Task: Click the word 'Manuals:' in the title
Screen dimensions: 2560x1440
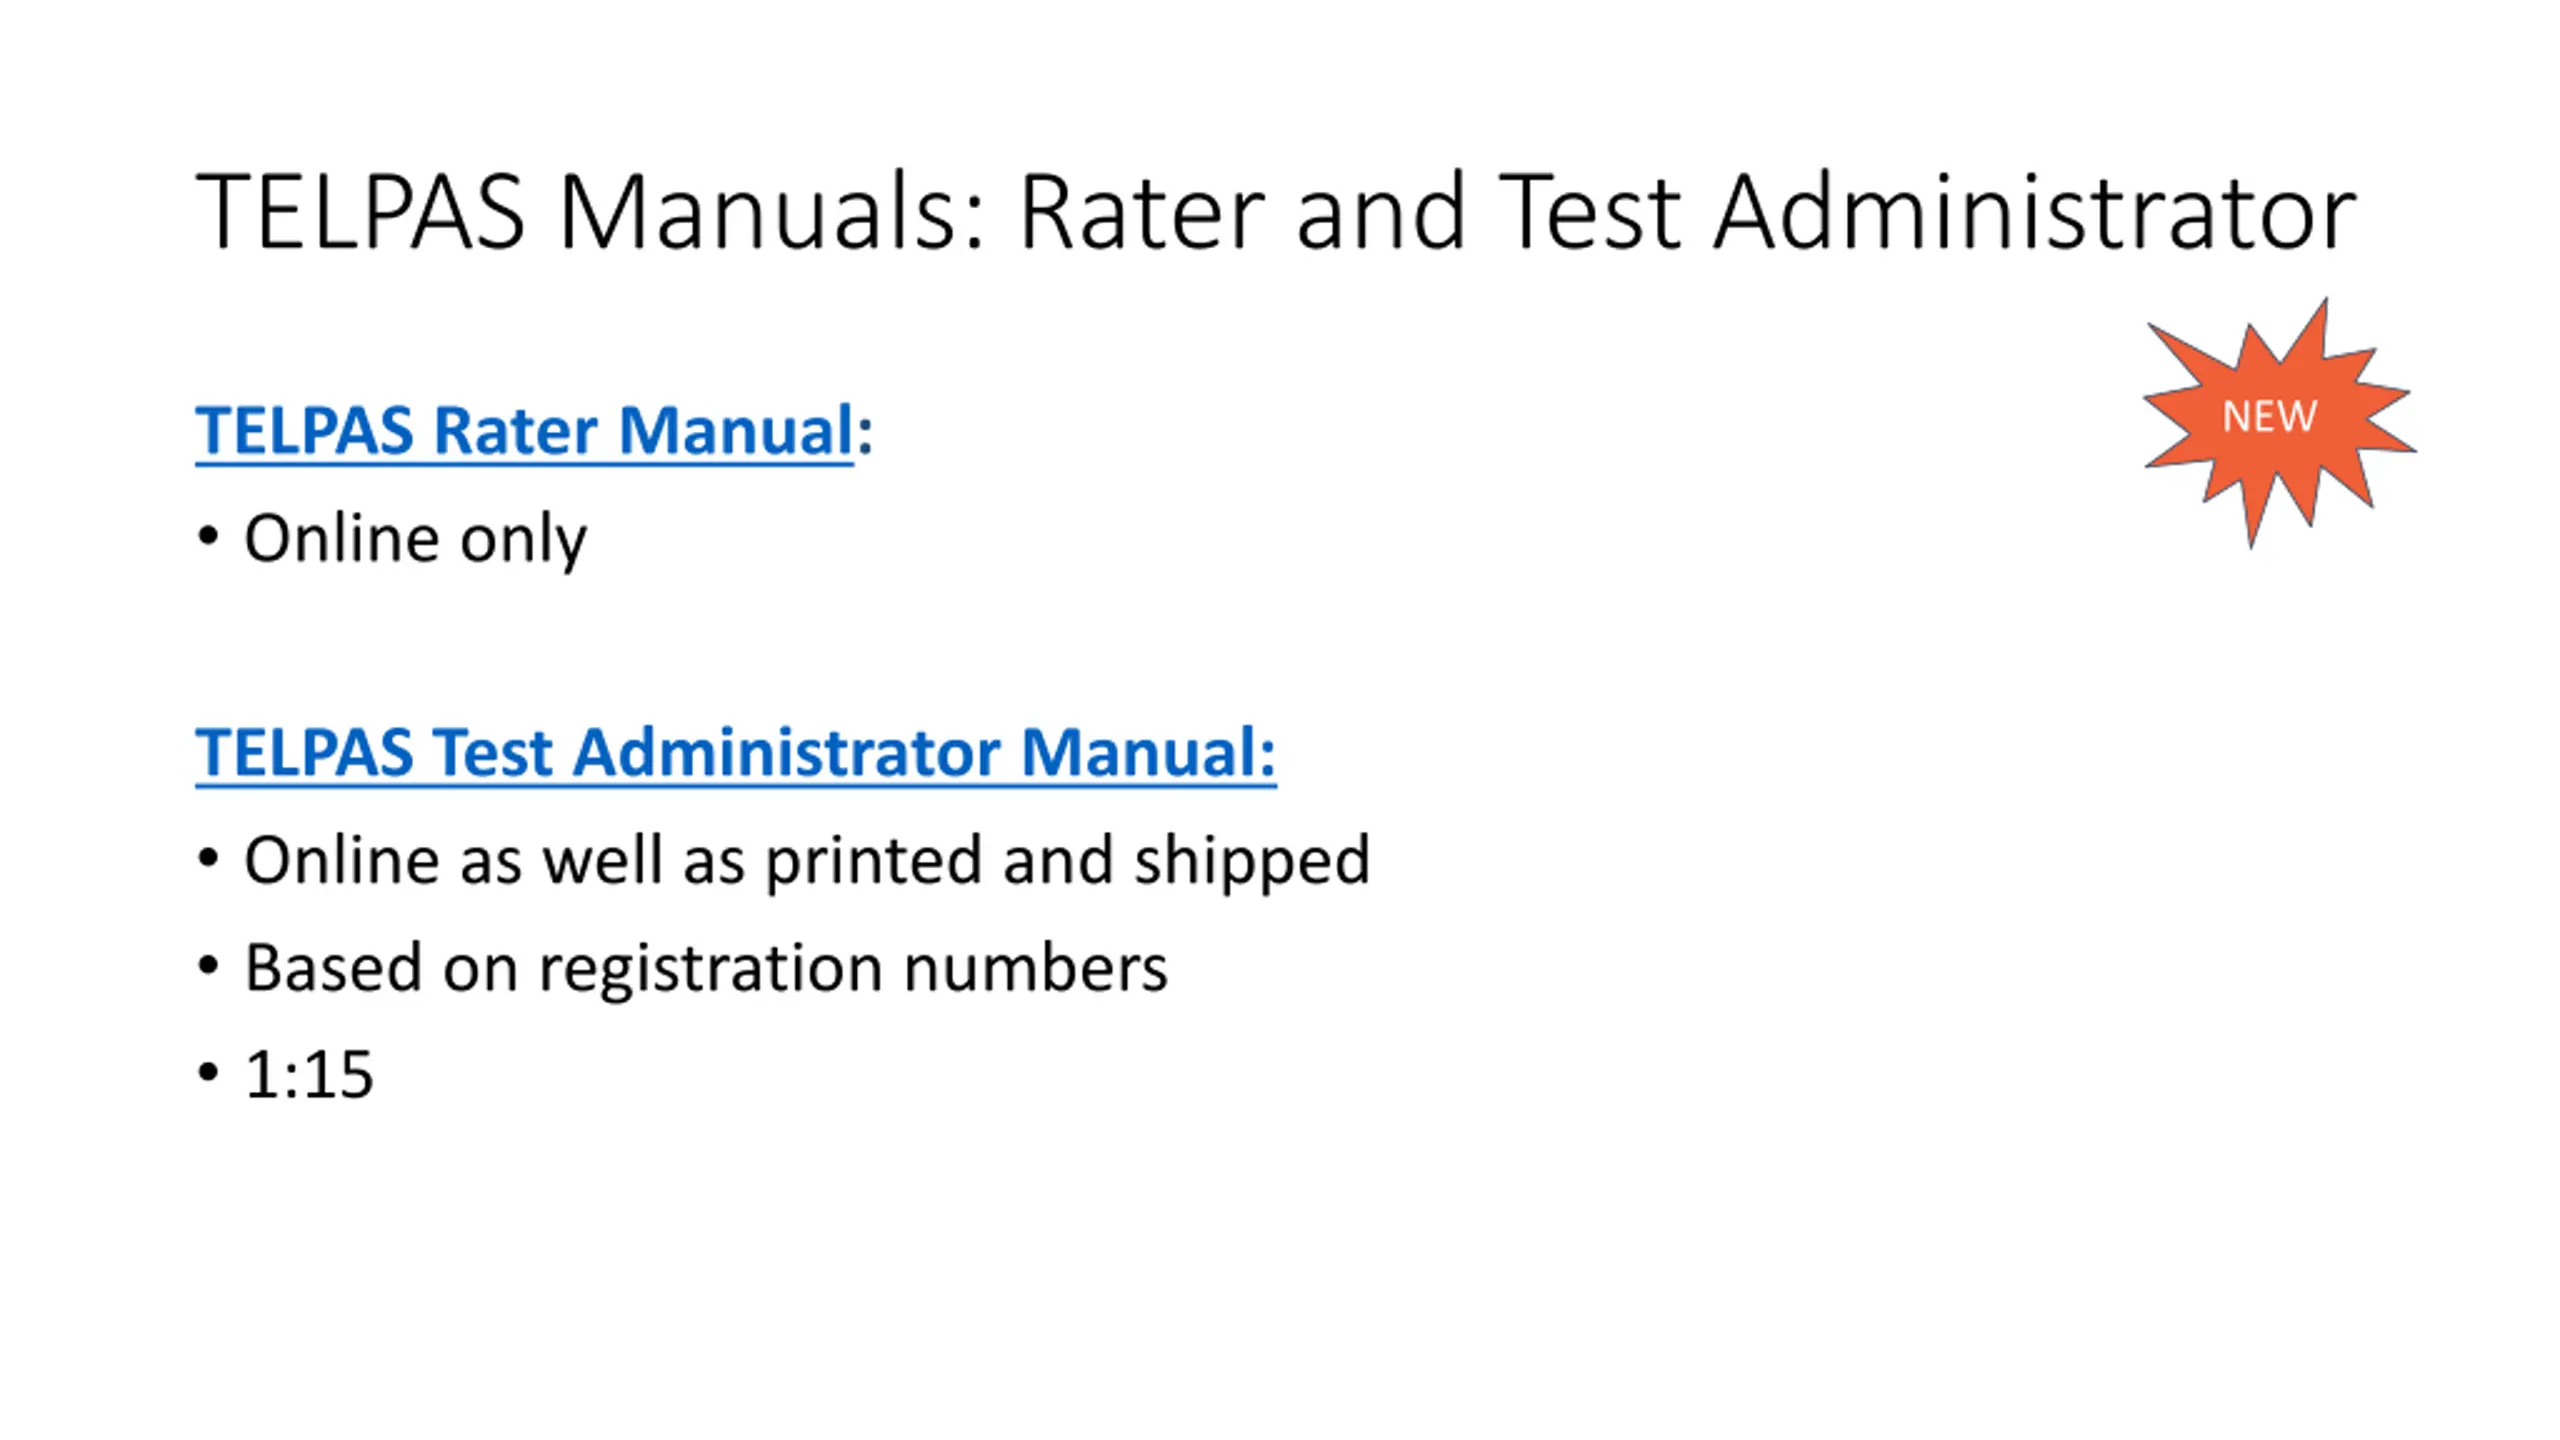Action: [x=772, y=212]
